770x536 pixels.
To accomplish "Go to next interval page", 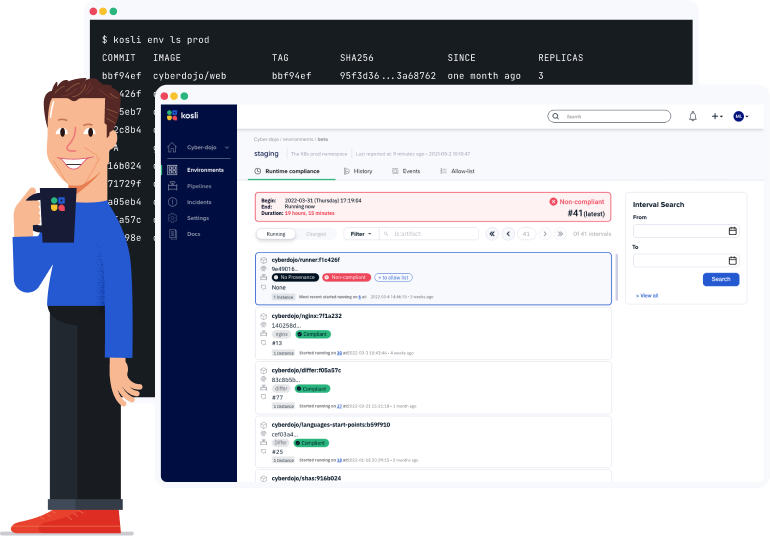I will pos(545,234).
